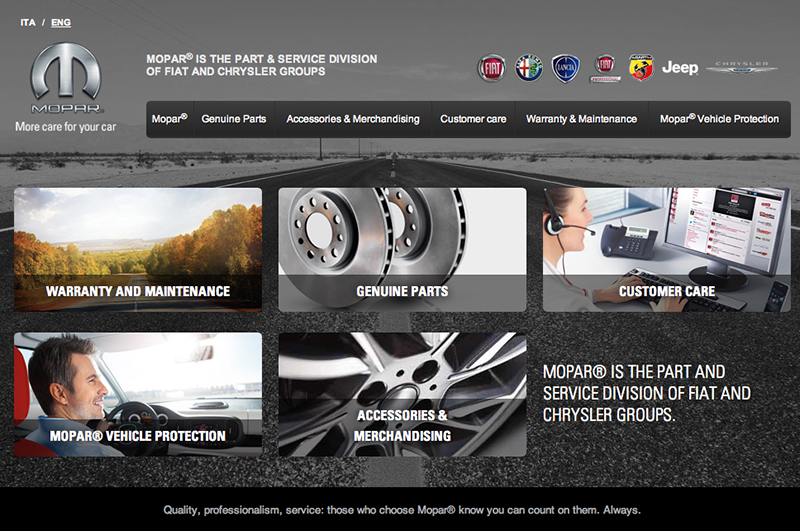Select the Abarth scorpion logo
This screenshot has height=531, width=800.
(x=641, y=68)
